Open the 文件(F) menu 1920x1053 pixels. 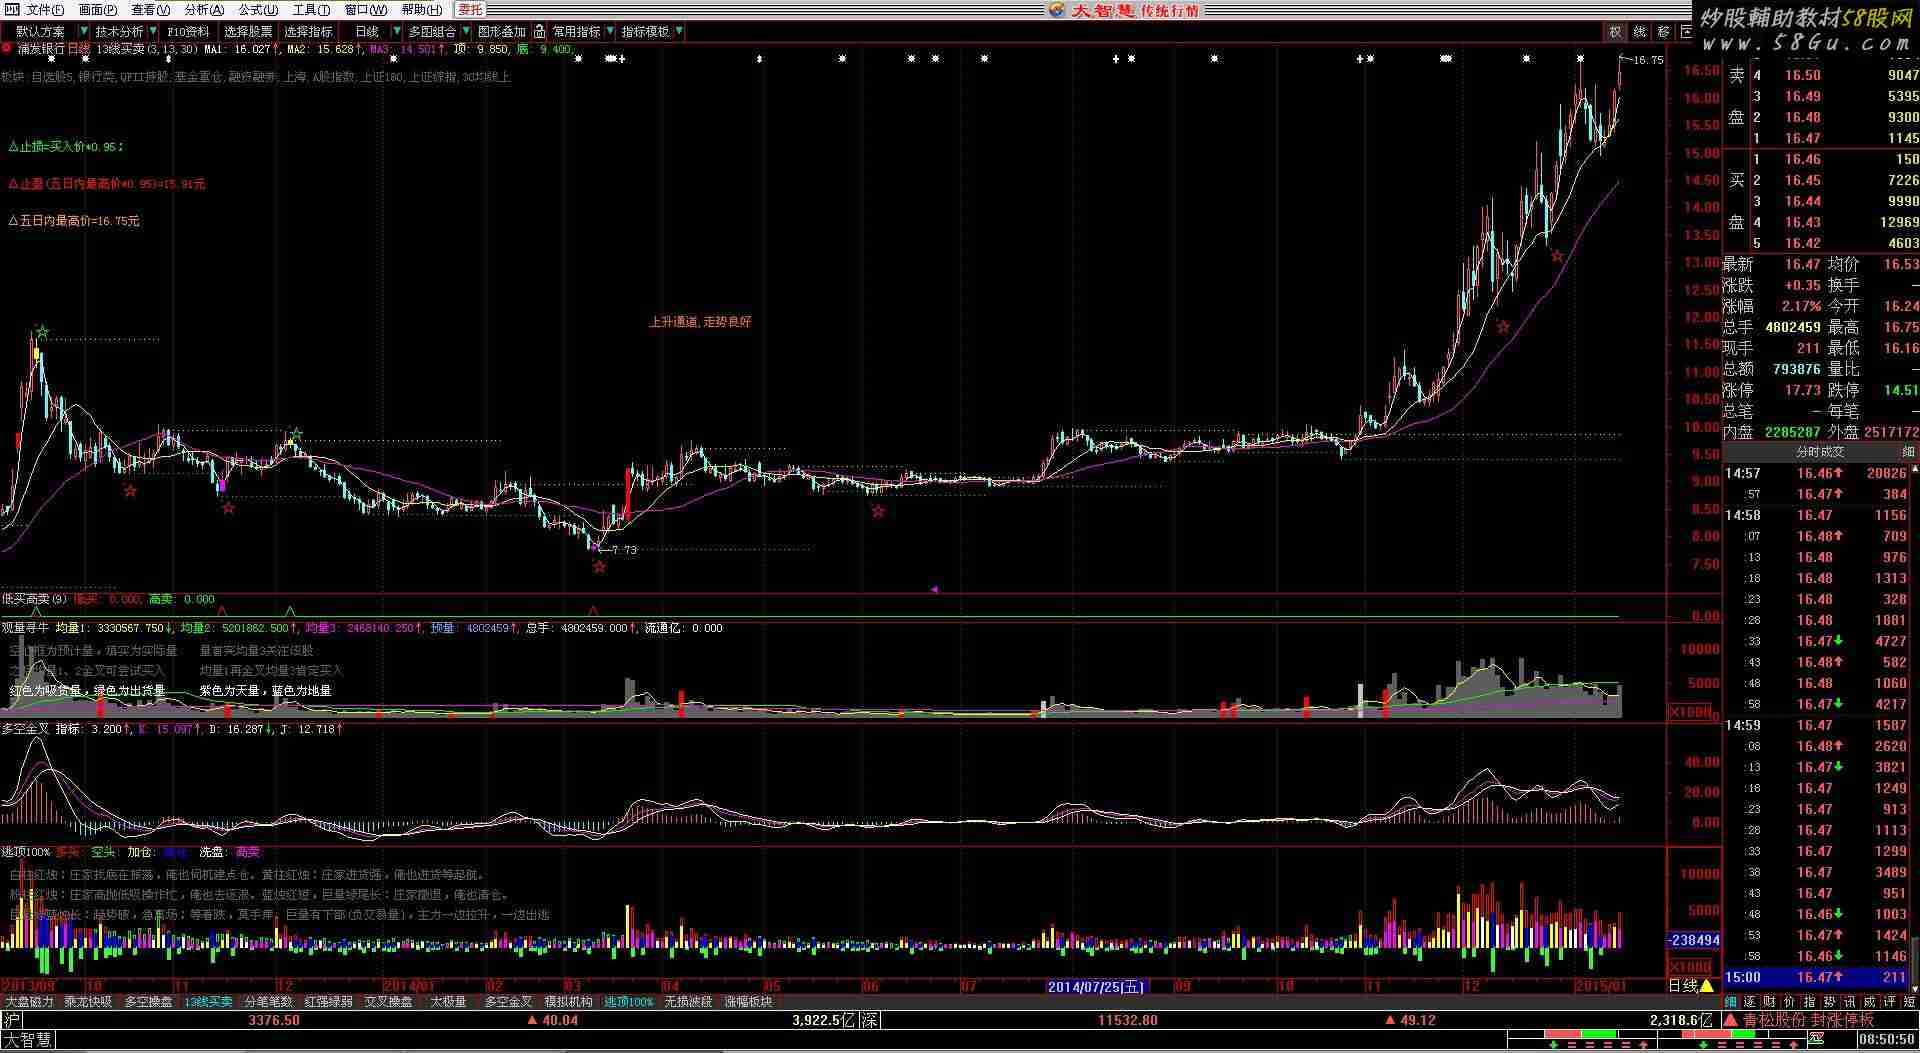click(x=45, y=9)
